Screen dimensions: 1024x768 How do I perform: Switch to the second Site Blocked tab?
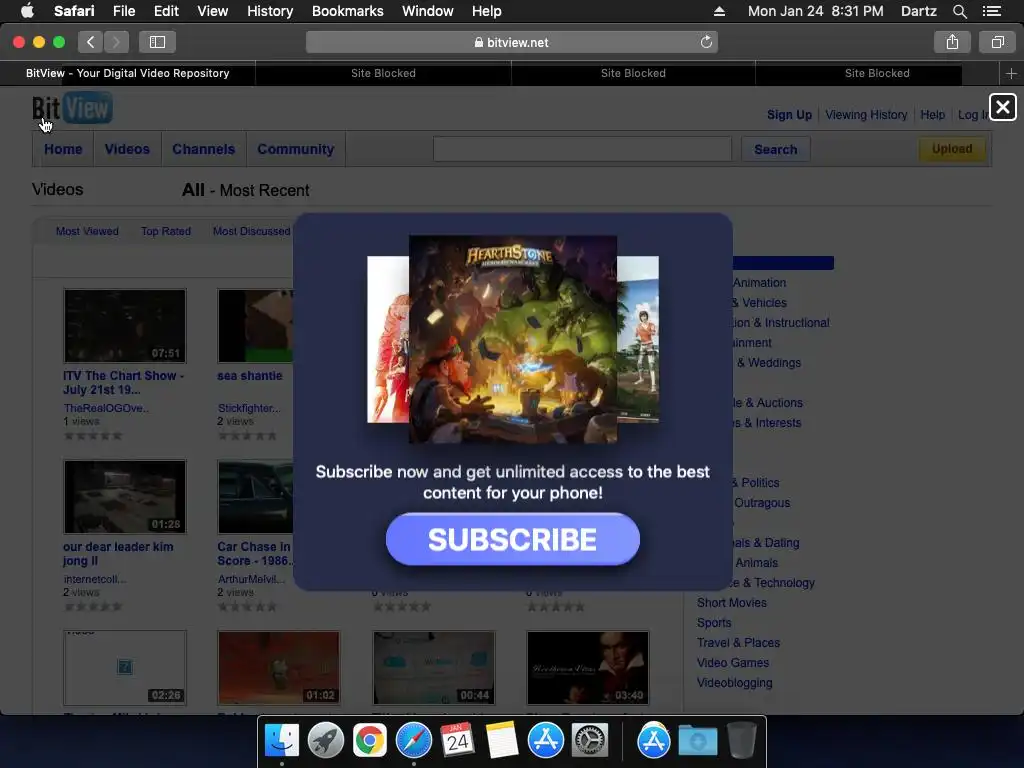(633, 73)
